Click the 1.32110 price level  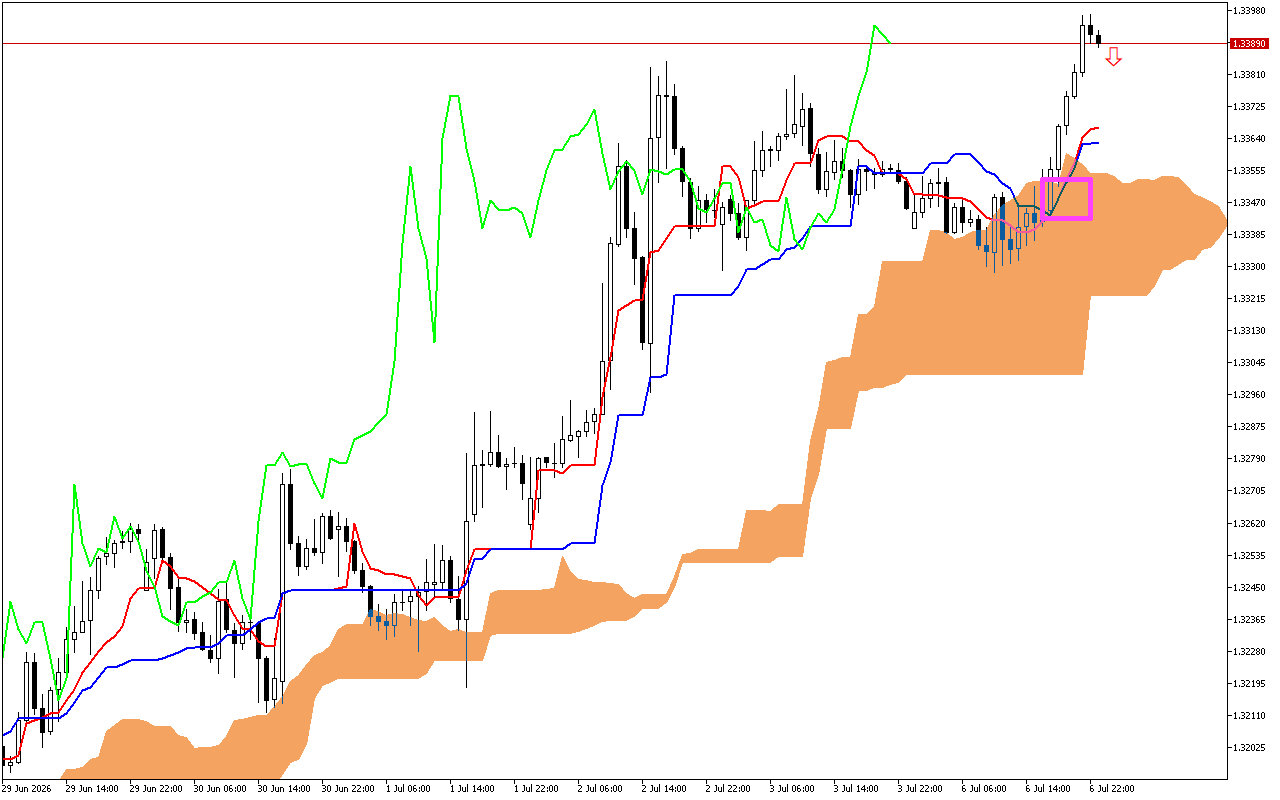tap(1250, 715)
